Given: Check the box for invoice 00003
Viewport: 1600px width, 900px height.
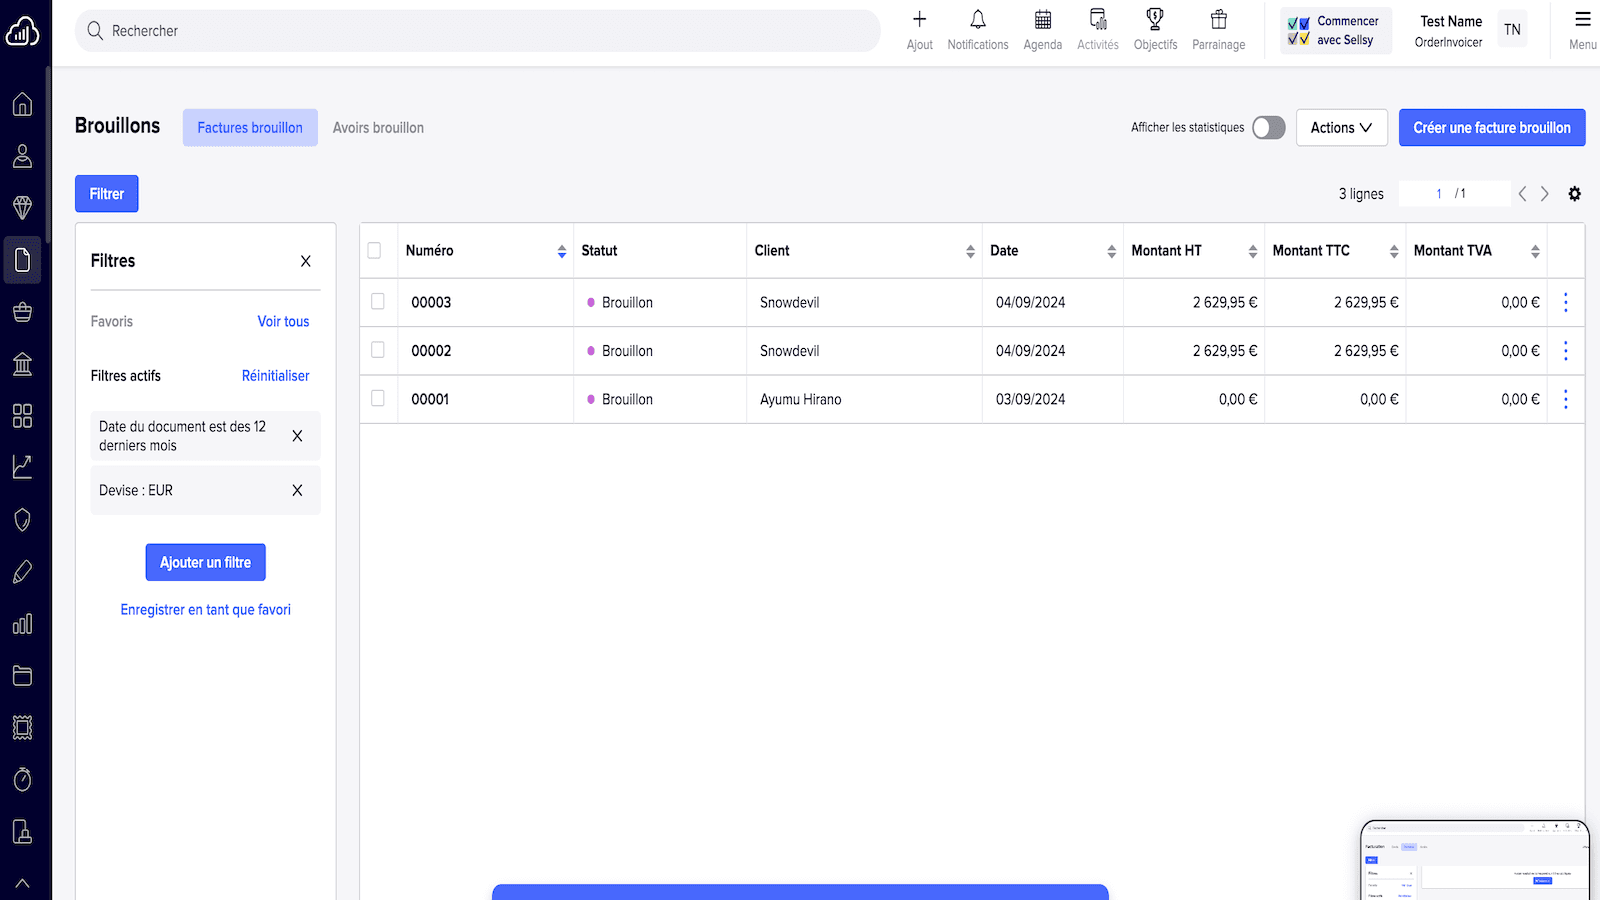Looking at the screenshot, I should tap(378, 302).
